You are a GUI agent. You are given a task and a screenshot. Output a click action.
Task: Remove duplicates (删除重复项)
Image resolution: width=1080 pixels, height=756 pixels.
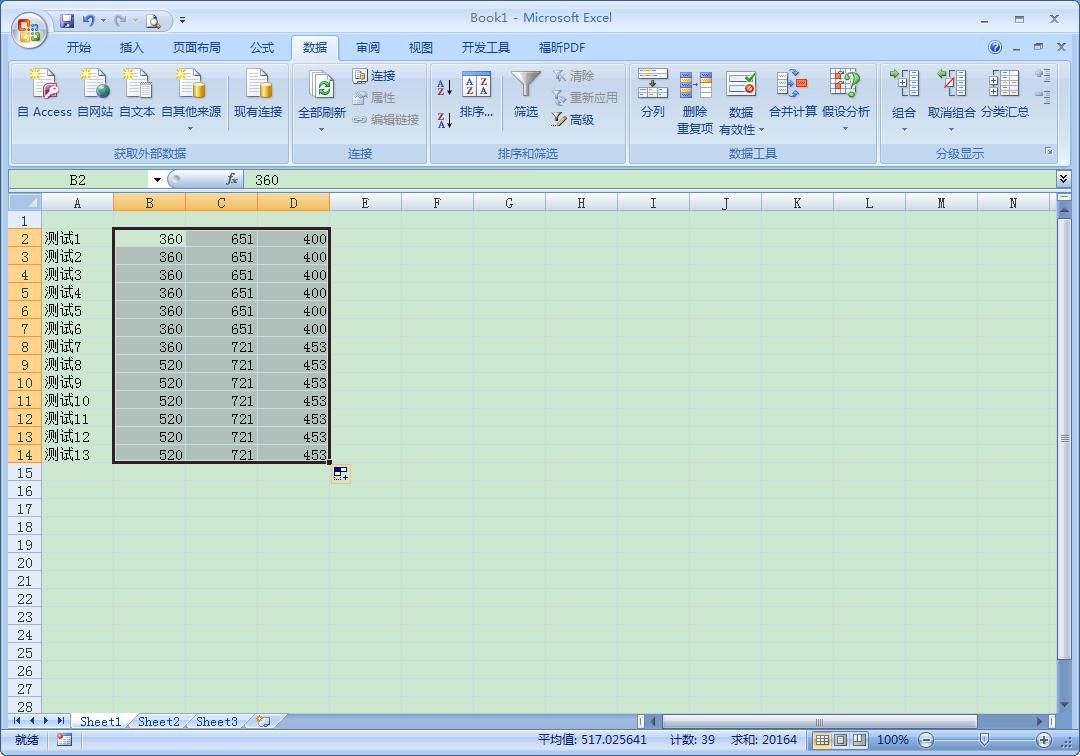[x=695, y=101]
